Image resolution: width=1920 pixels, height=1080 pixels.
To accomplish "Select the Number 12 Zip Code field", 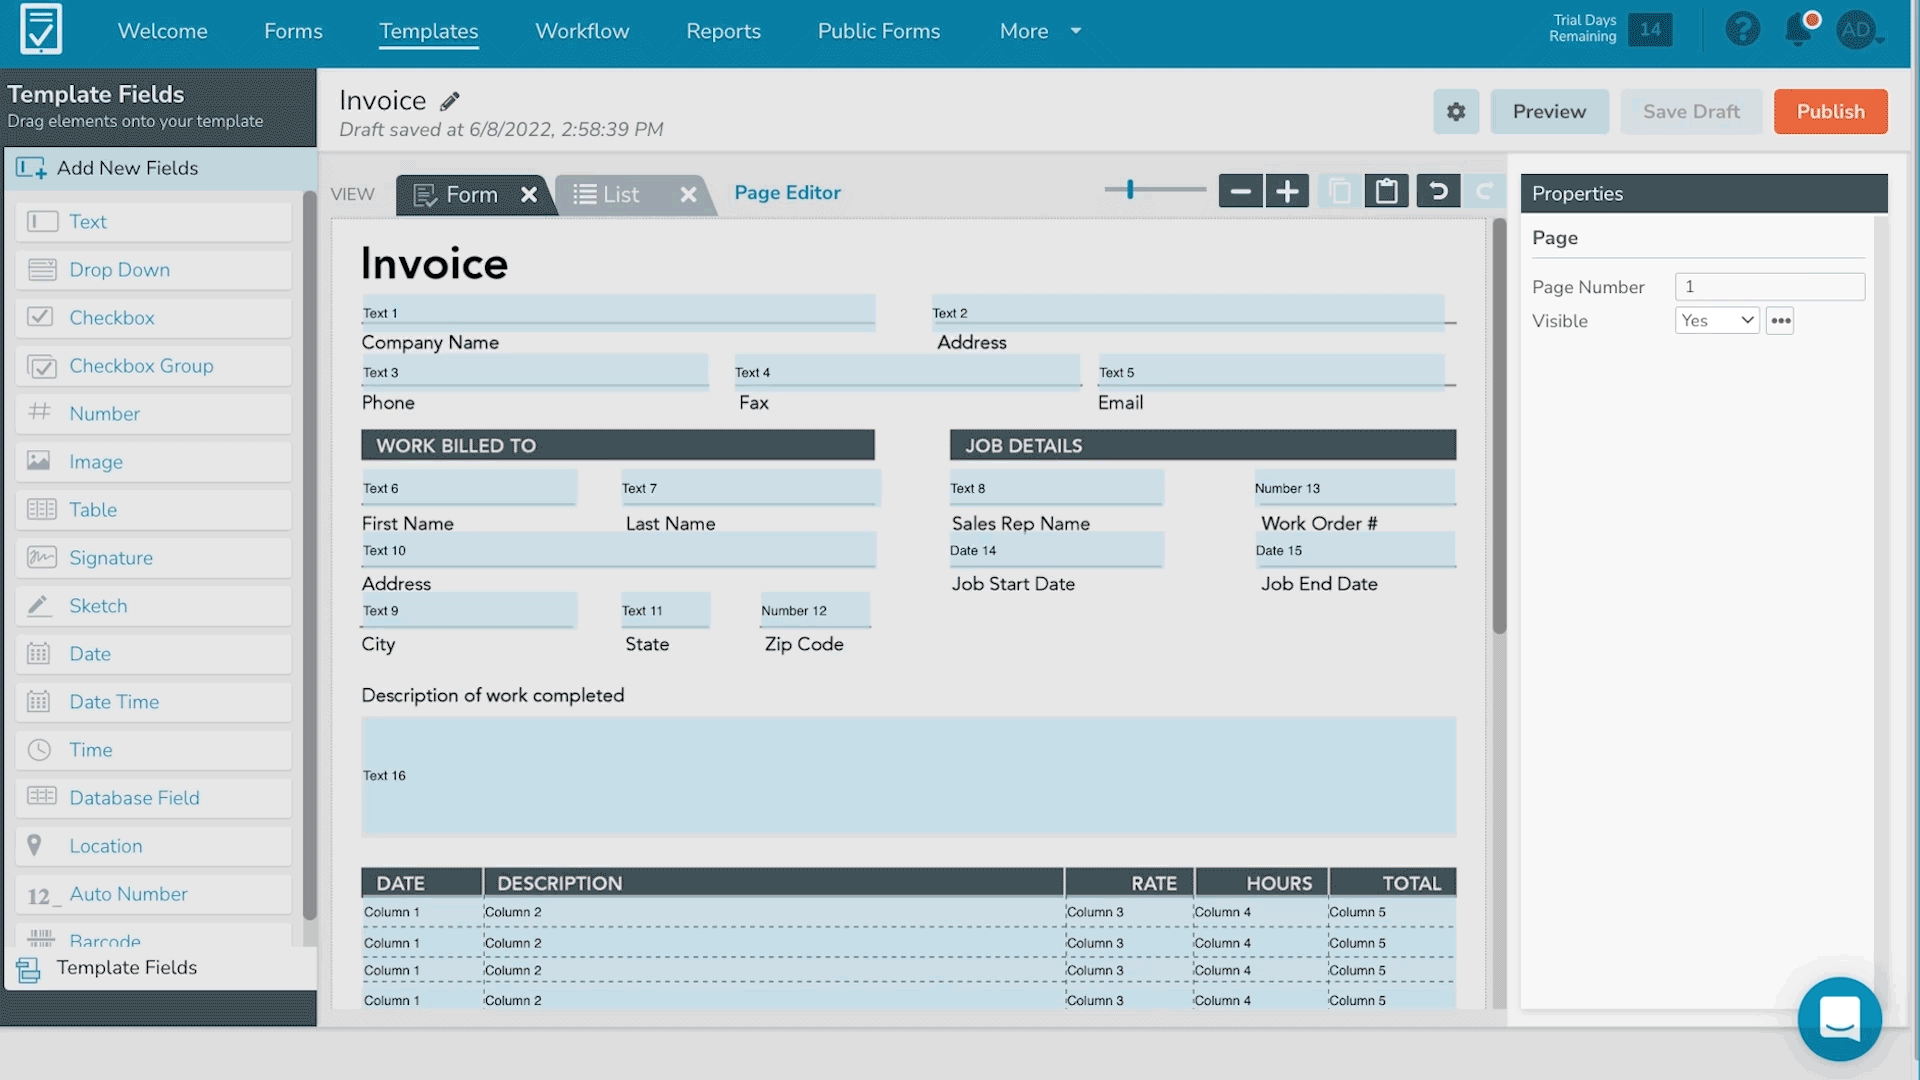I will pyautogui.click(x=815, y=610).
